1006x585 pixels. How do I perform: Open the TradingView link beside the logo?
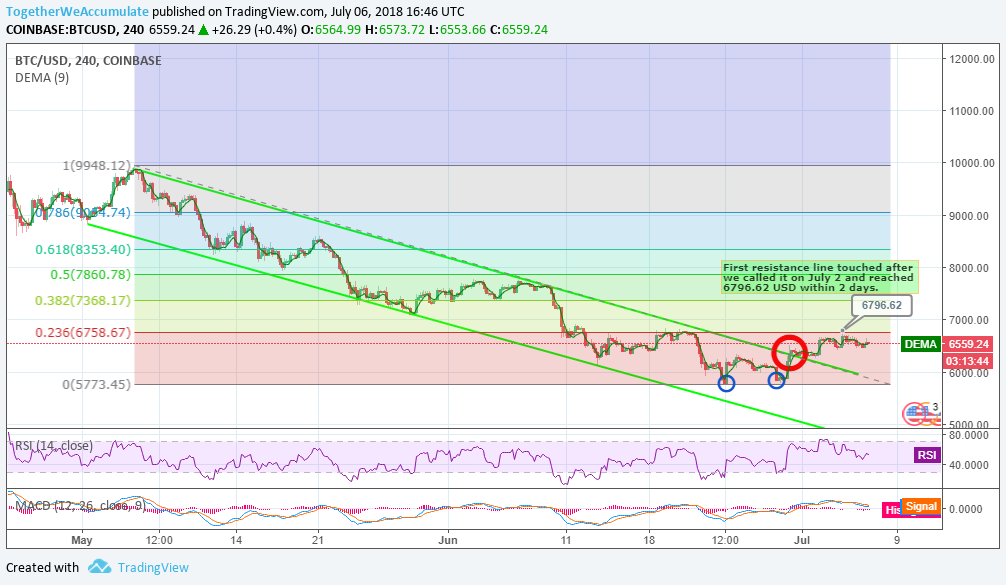[153, 567]
